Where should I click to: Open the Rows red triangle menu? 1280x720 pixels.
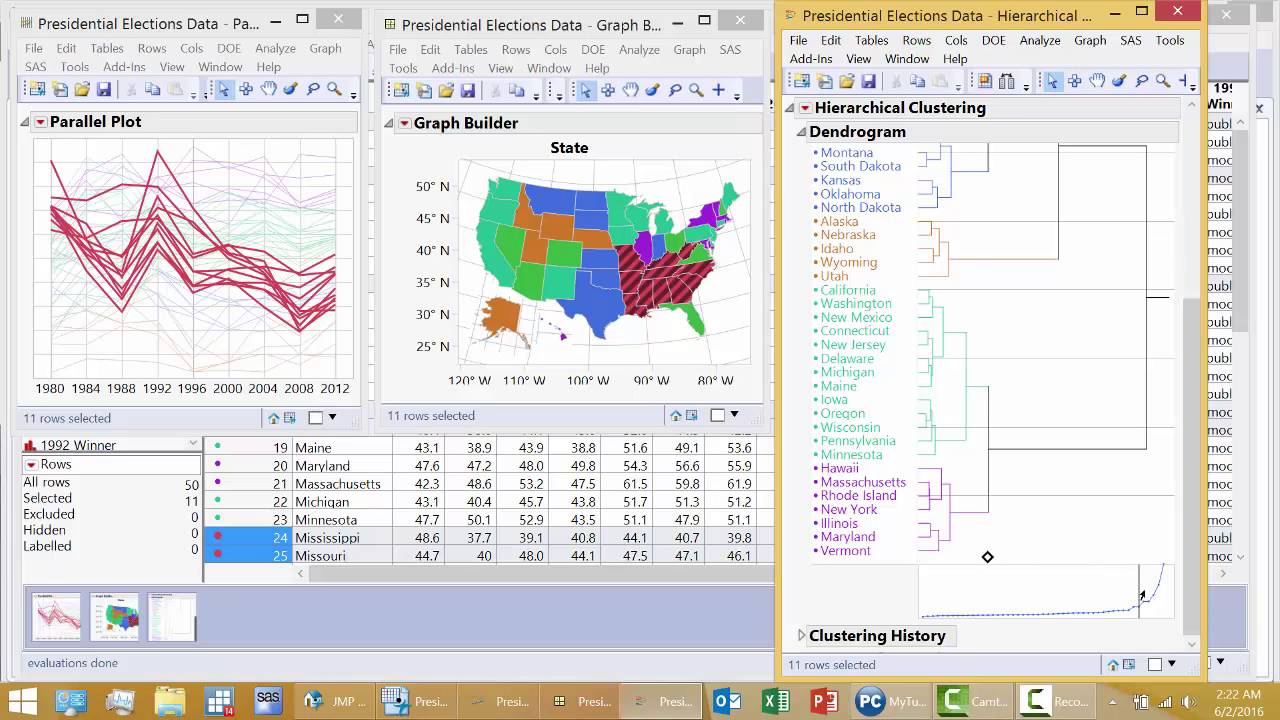31,465
